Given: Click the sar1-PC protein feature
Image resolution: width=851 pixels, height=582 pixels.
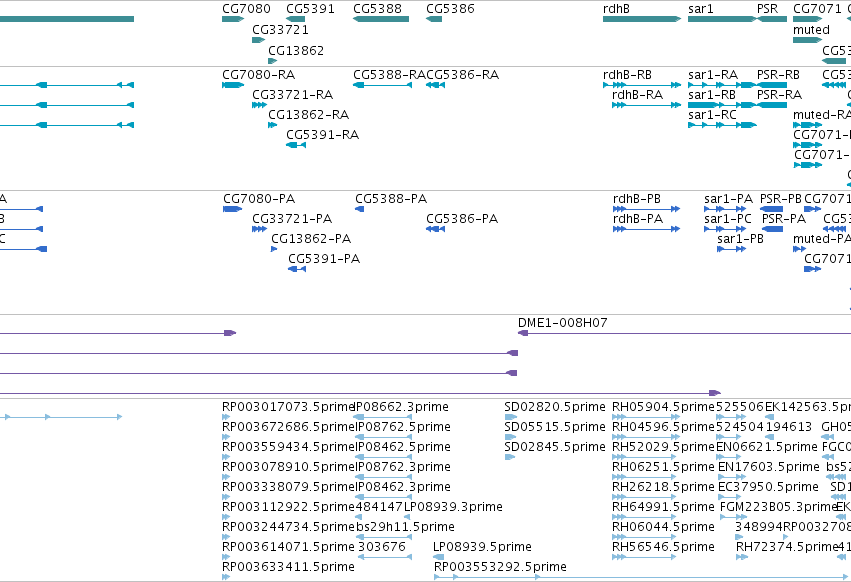Looking at the screenshot, I should pyautogui.click(x=725, y=229).
